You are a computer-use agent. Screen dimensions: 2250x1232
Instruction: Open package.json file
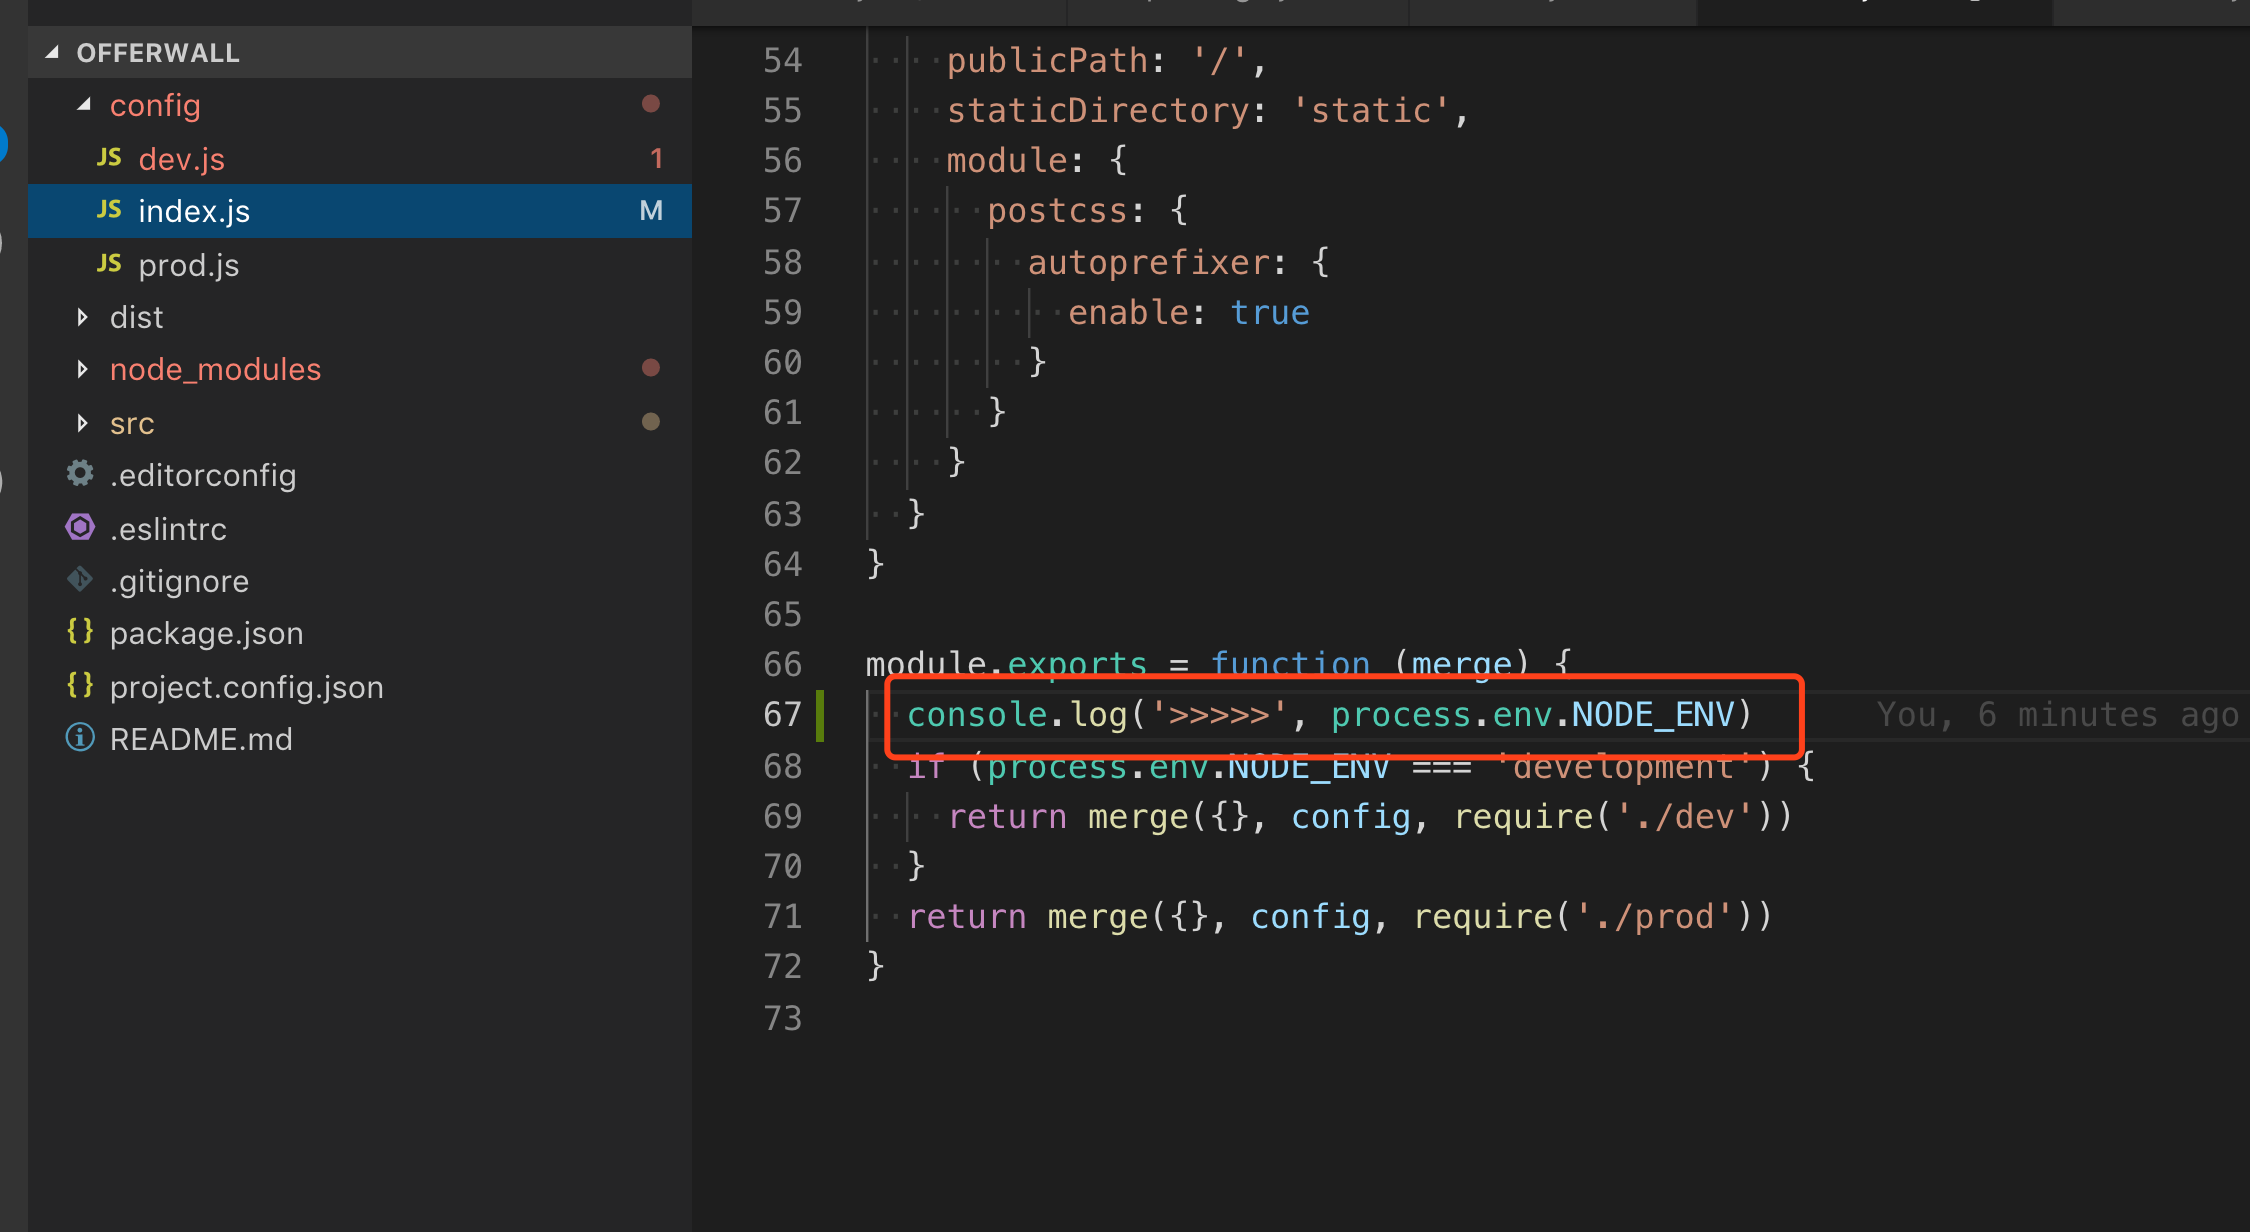[x=206, y=633]
